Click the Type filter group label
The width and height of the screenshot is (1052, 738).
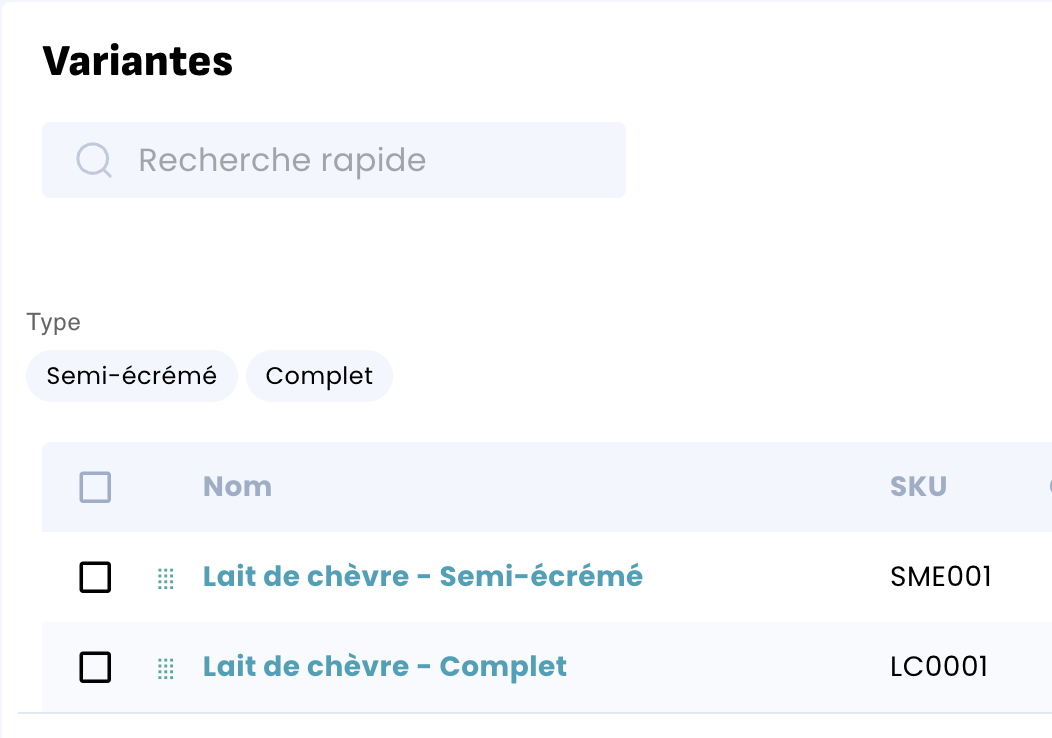pos(53,322)
